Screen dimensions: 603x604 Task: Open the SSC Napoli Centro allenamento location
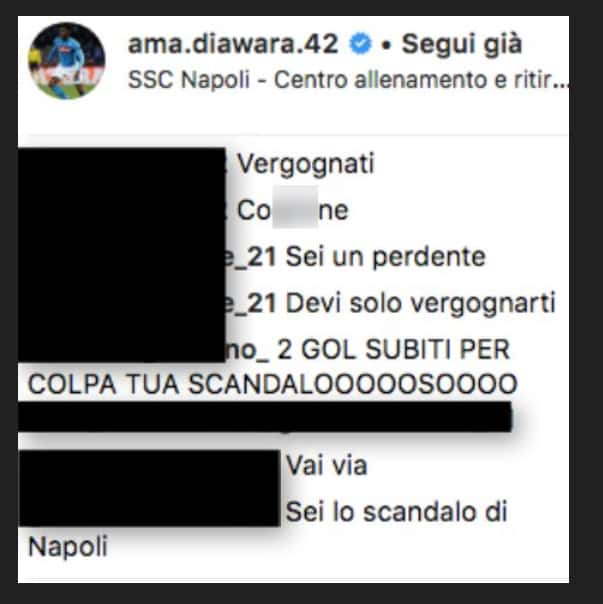[x=348, y=80]
